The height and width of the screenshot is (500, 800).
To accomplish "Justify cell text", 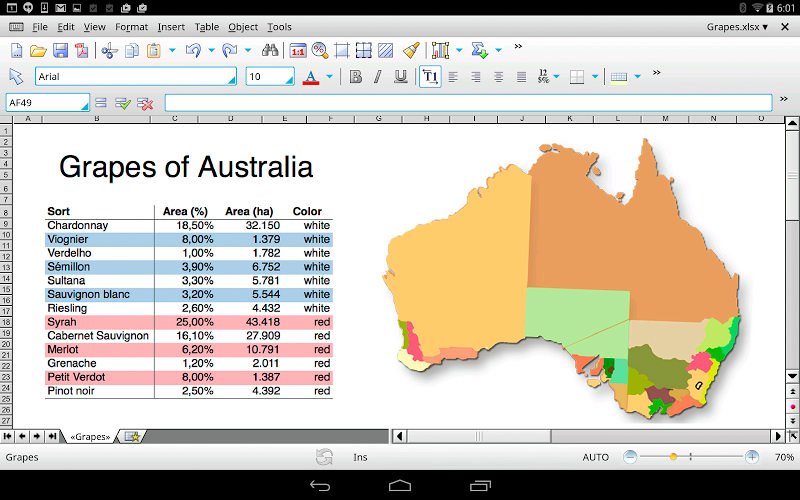I will pos(521,77).
